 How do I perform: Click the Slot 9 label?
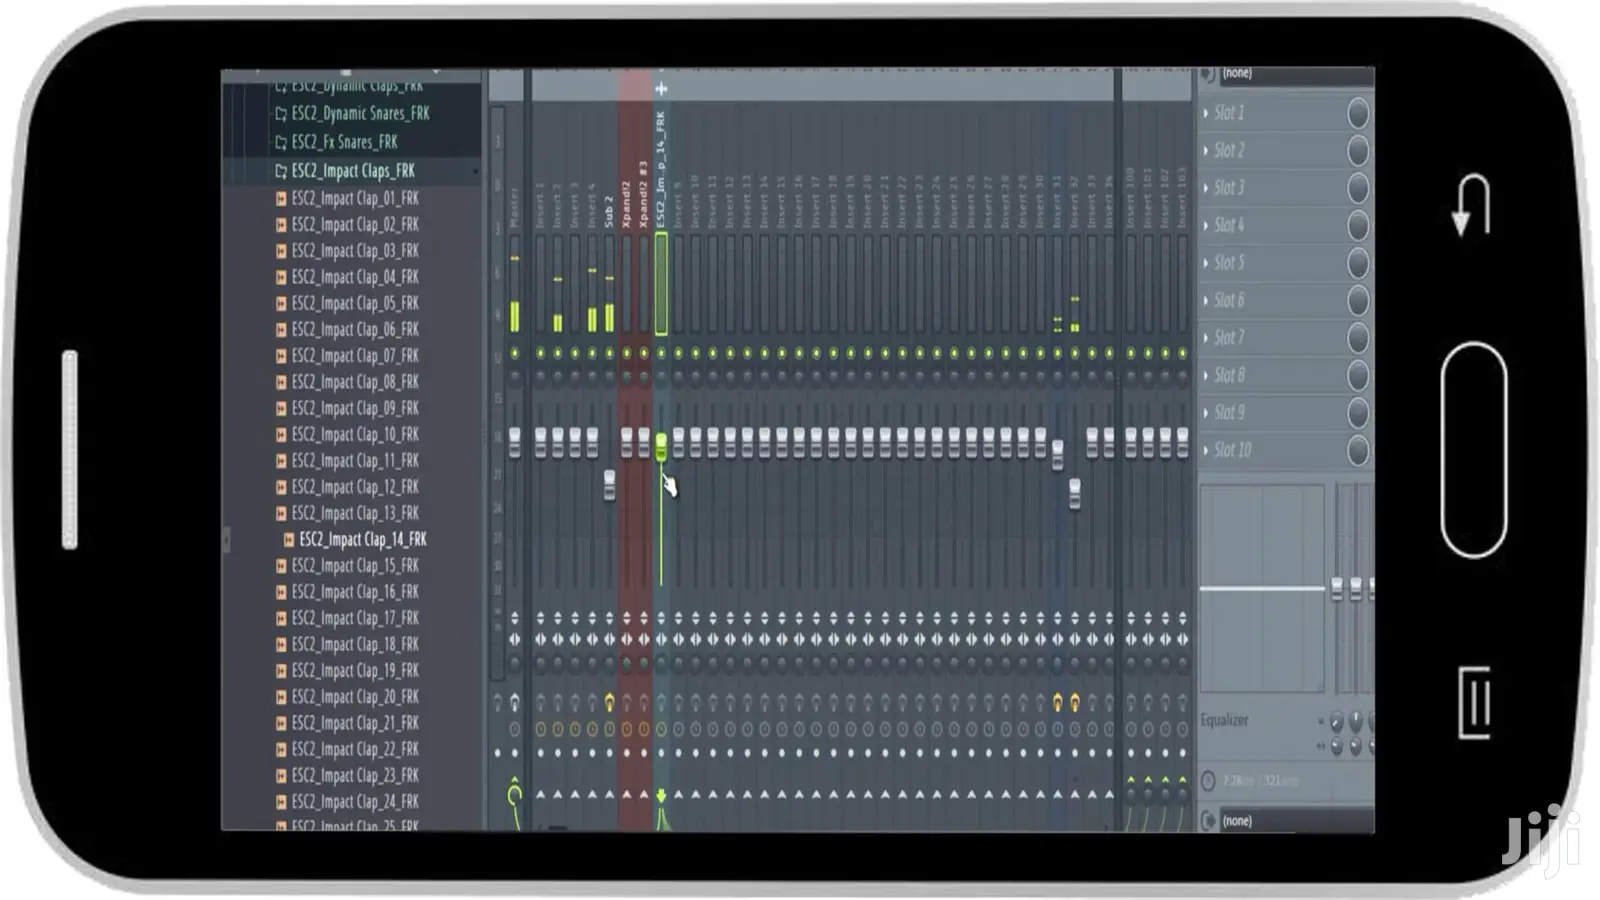point(1229,413)
